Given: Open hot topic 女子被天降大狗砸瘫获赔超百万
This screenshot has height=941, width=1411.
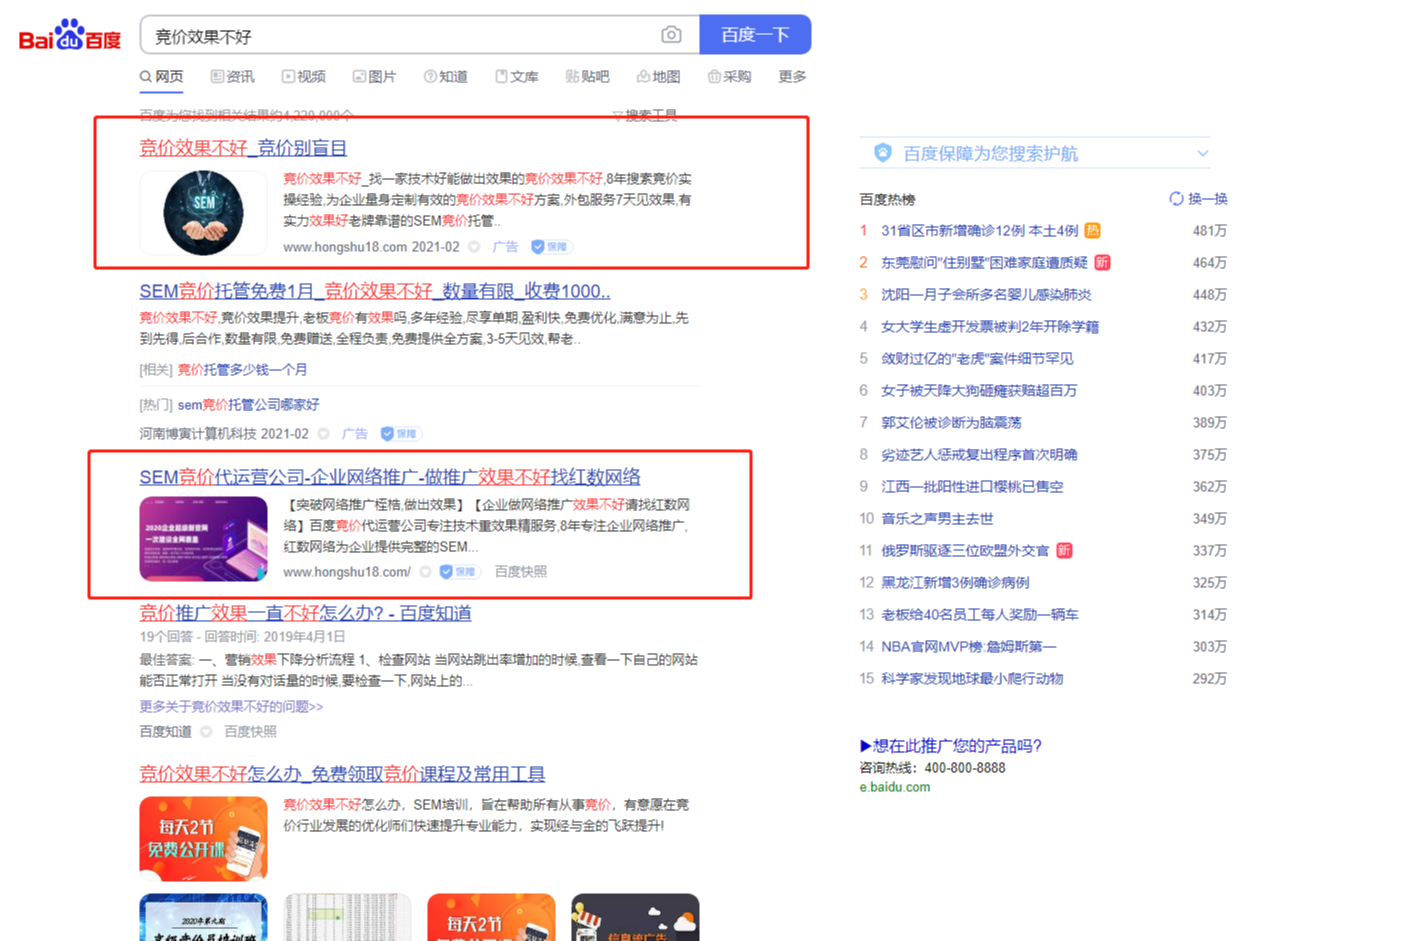Looking at the screenshot, I should pos(979,391).
